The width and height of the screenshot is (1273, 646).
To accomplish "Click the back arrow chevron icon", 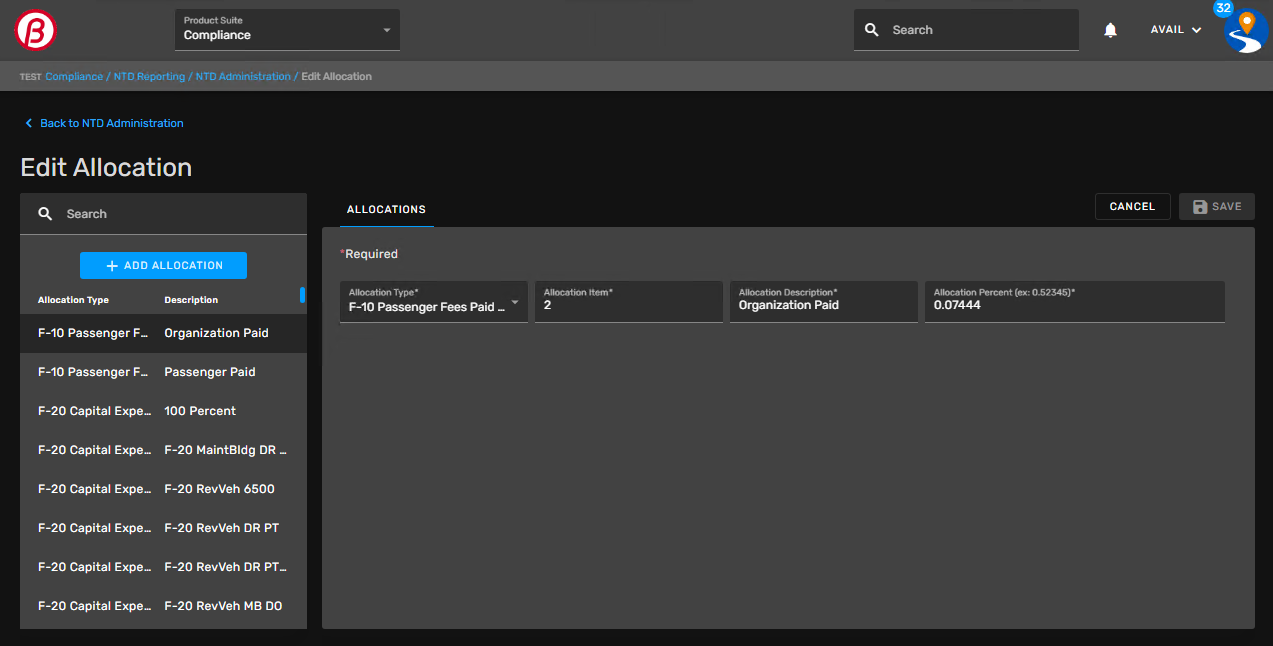I will tap(28, 123).
